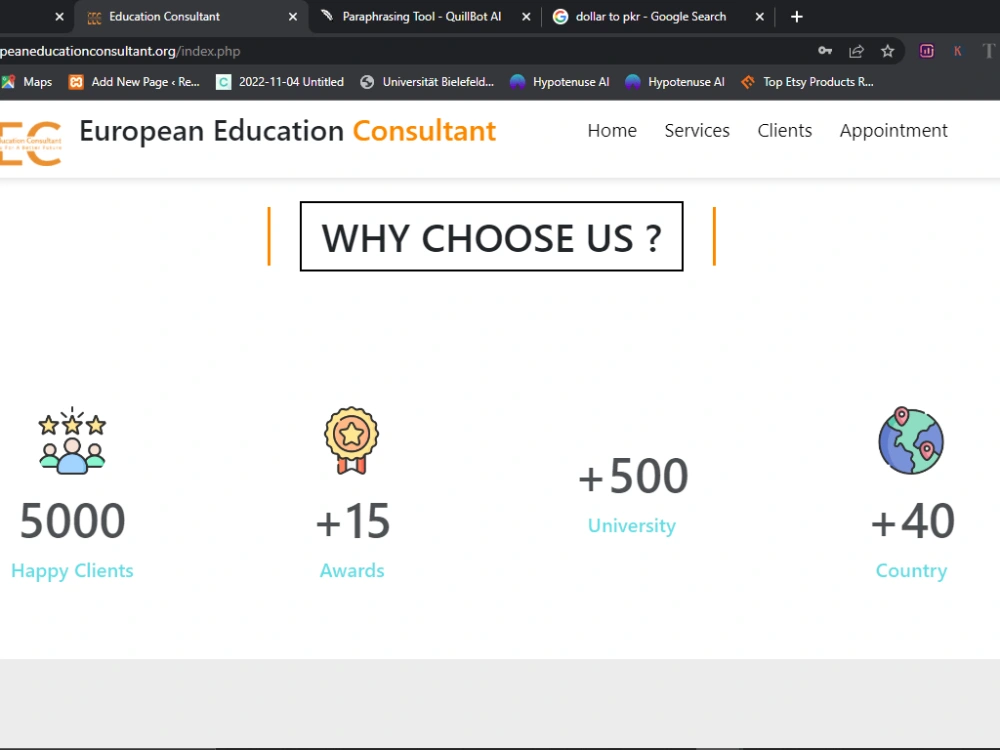1000x750 pixels.
Task: Click the Awards label
Action: tap(352, 570)
